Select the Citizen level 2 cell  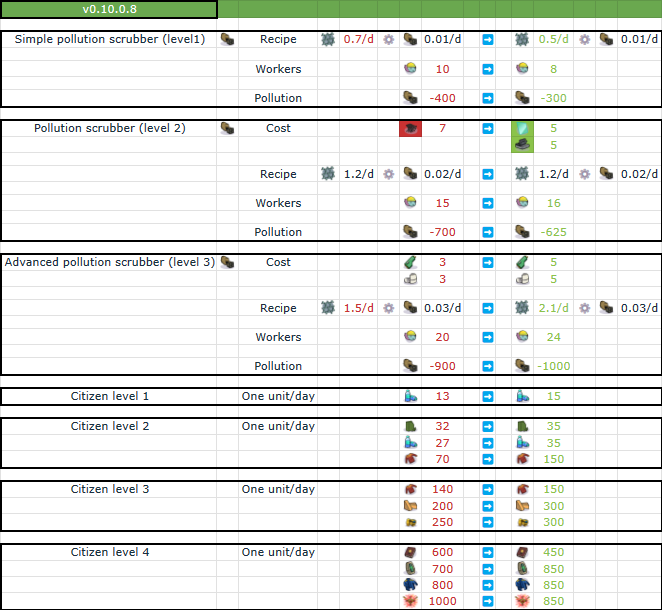tap(109, 426)
